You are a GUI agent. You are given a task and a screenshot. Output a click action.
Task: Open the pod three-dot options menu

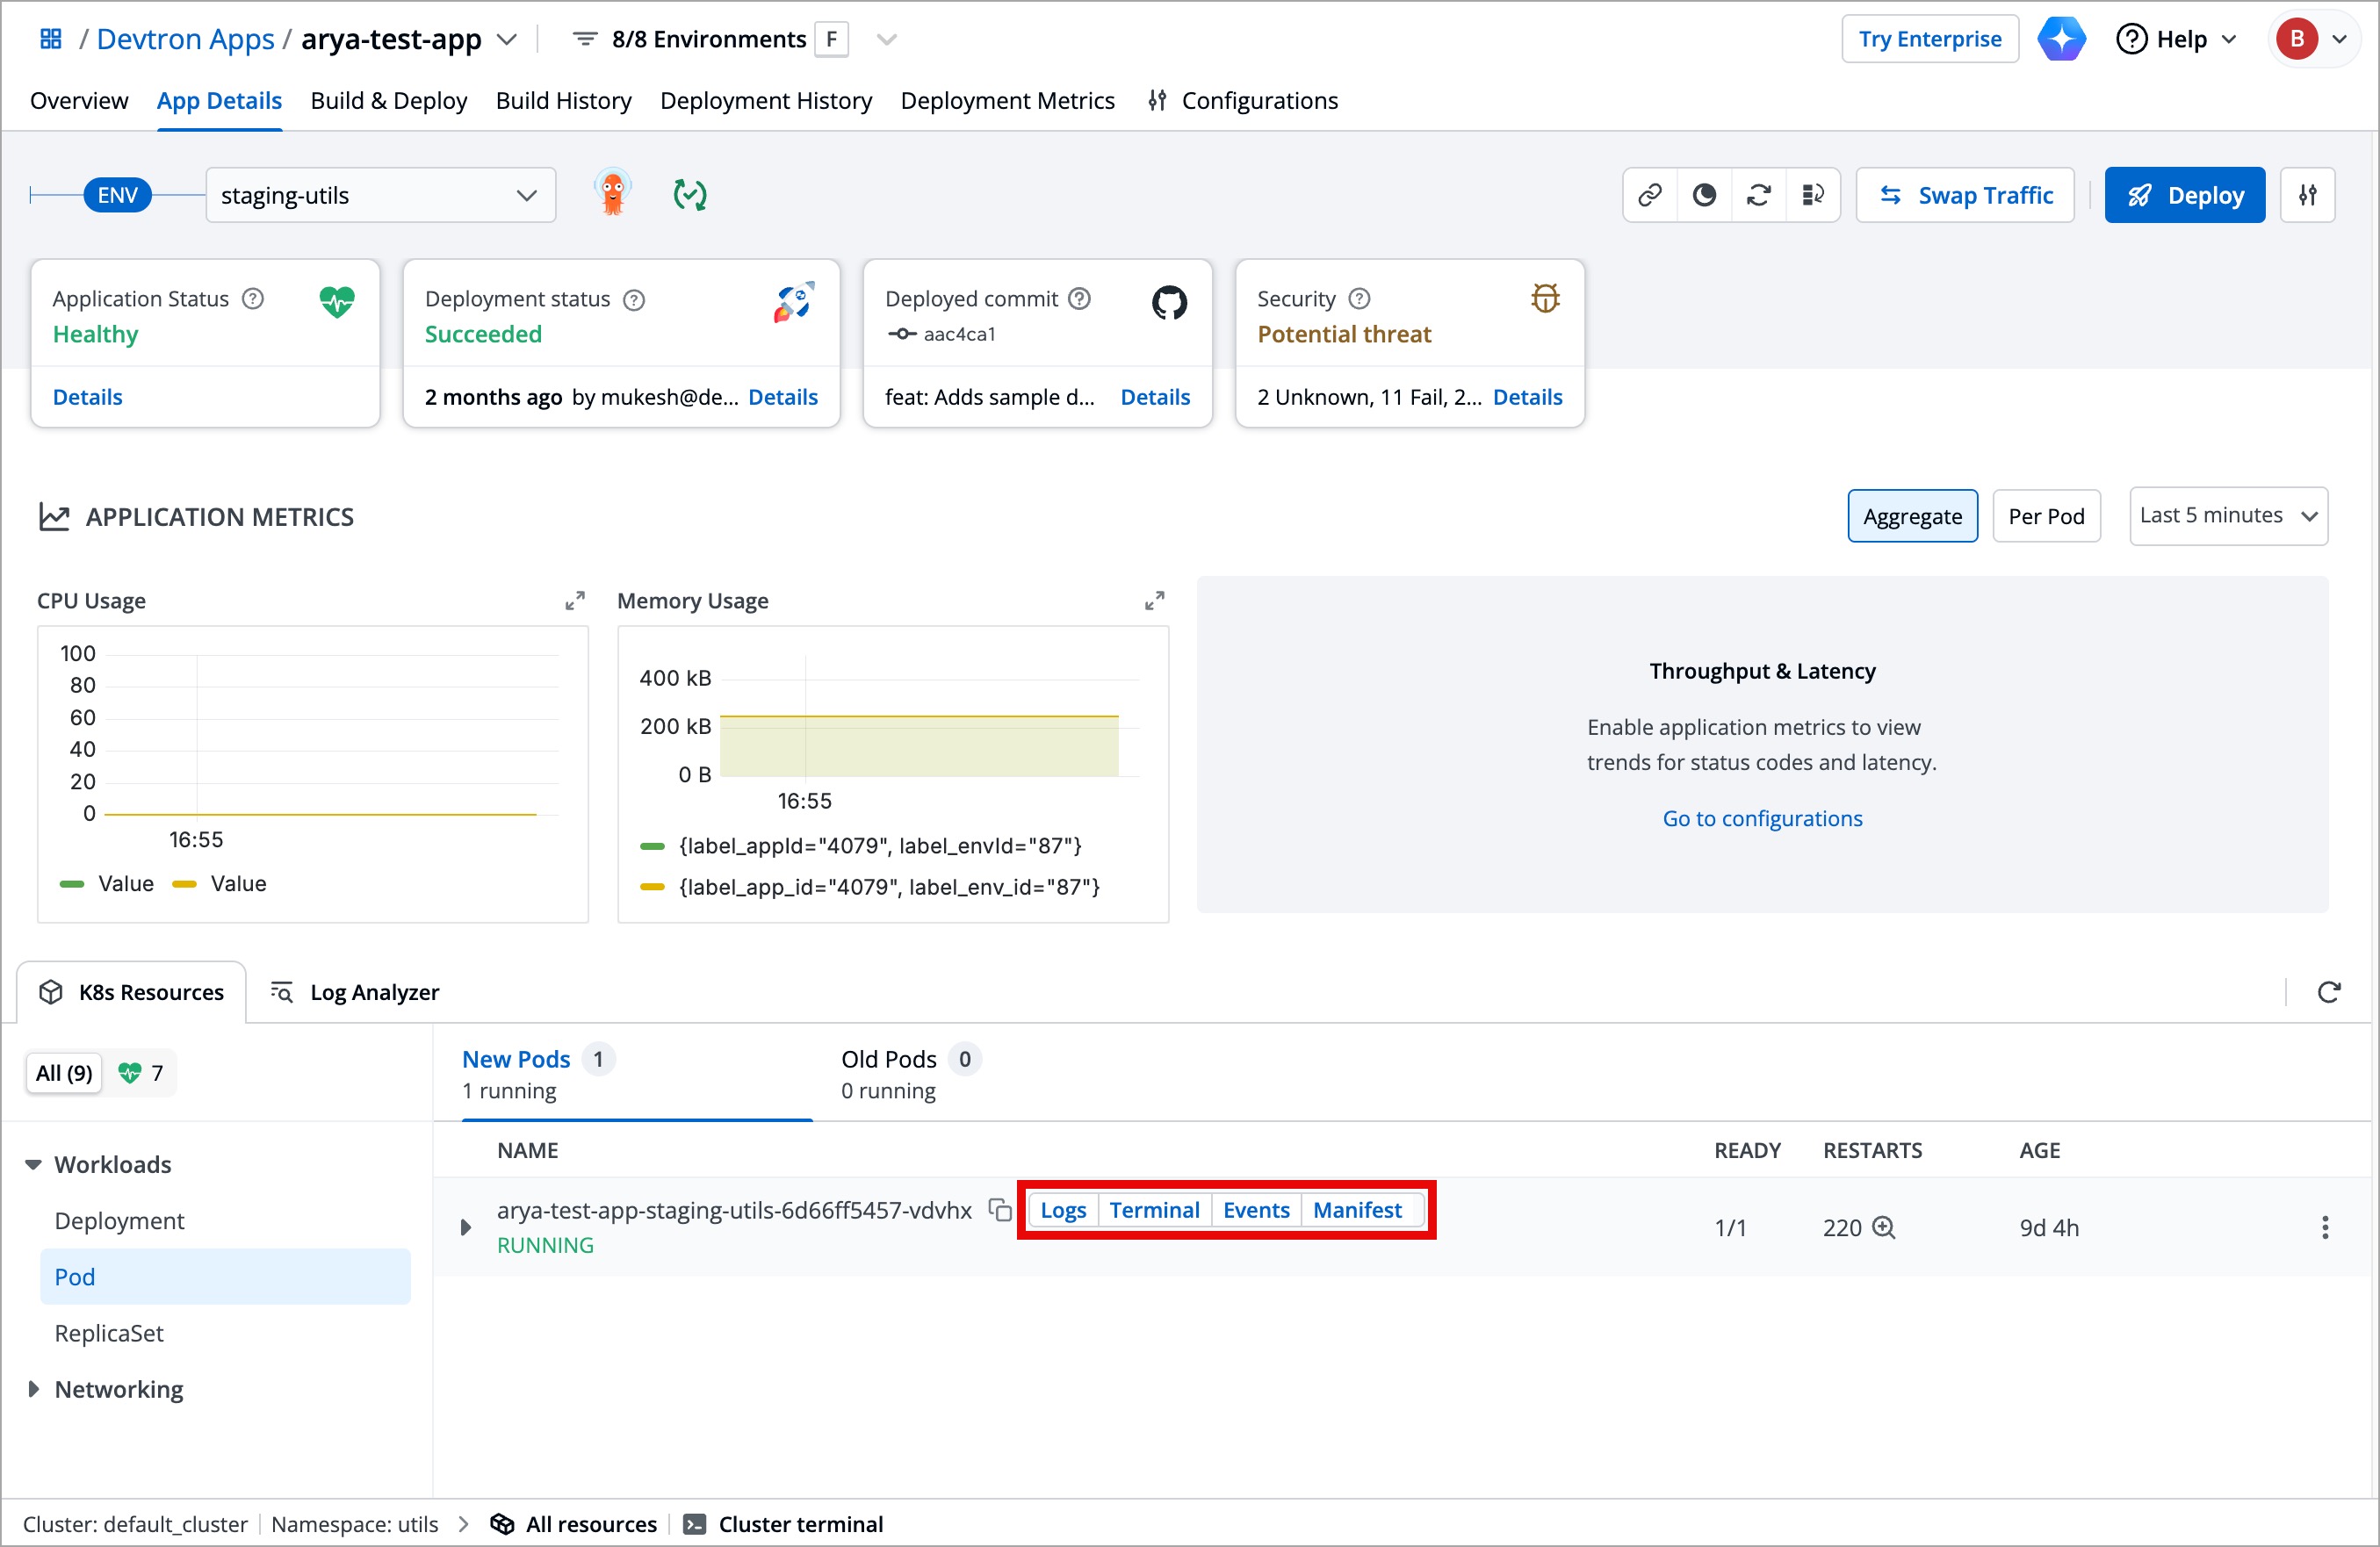pos(2325,1228)
